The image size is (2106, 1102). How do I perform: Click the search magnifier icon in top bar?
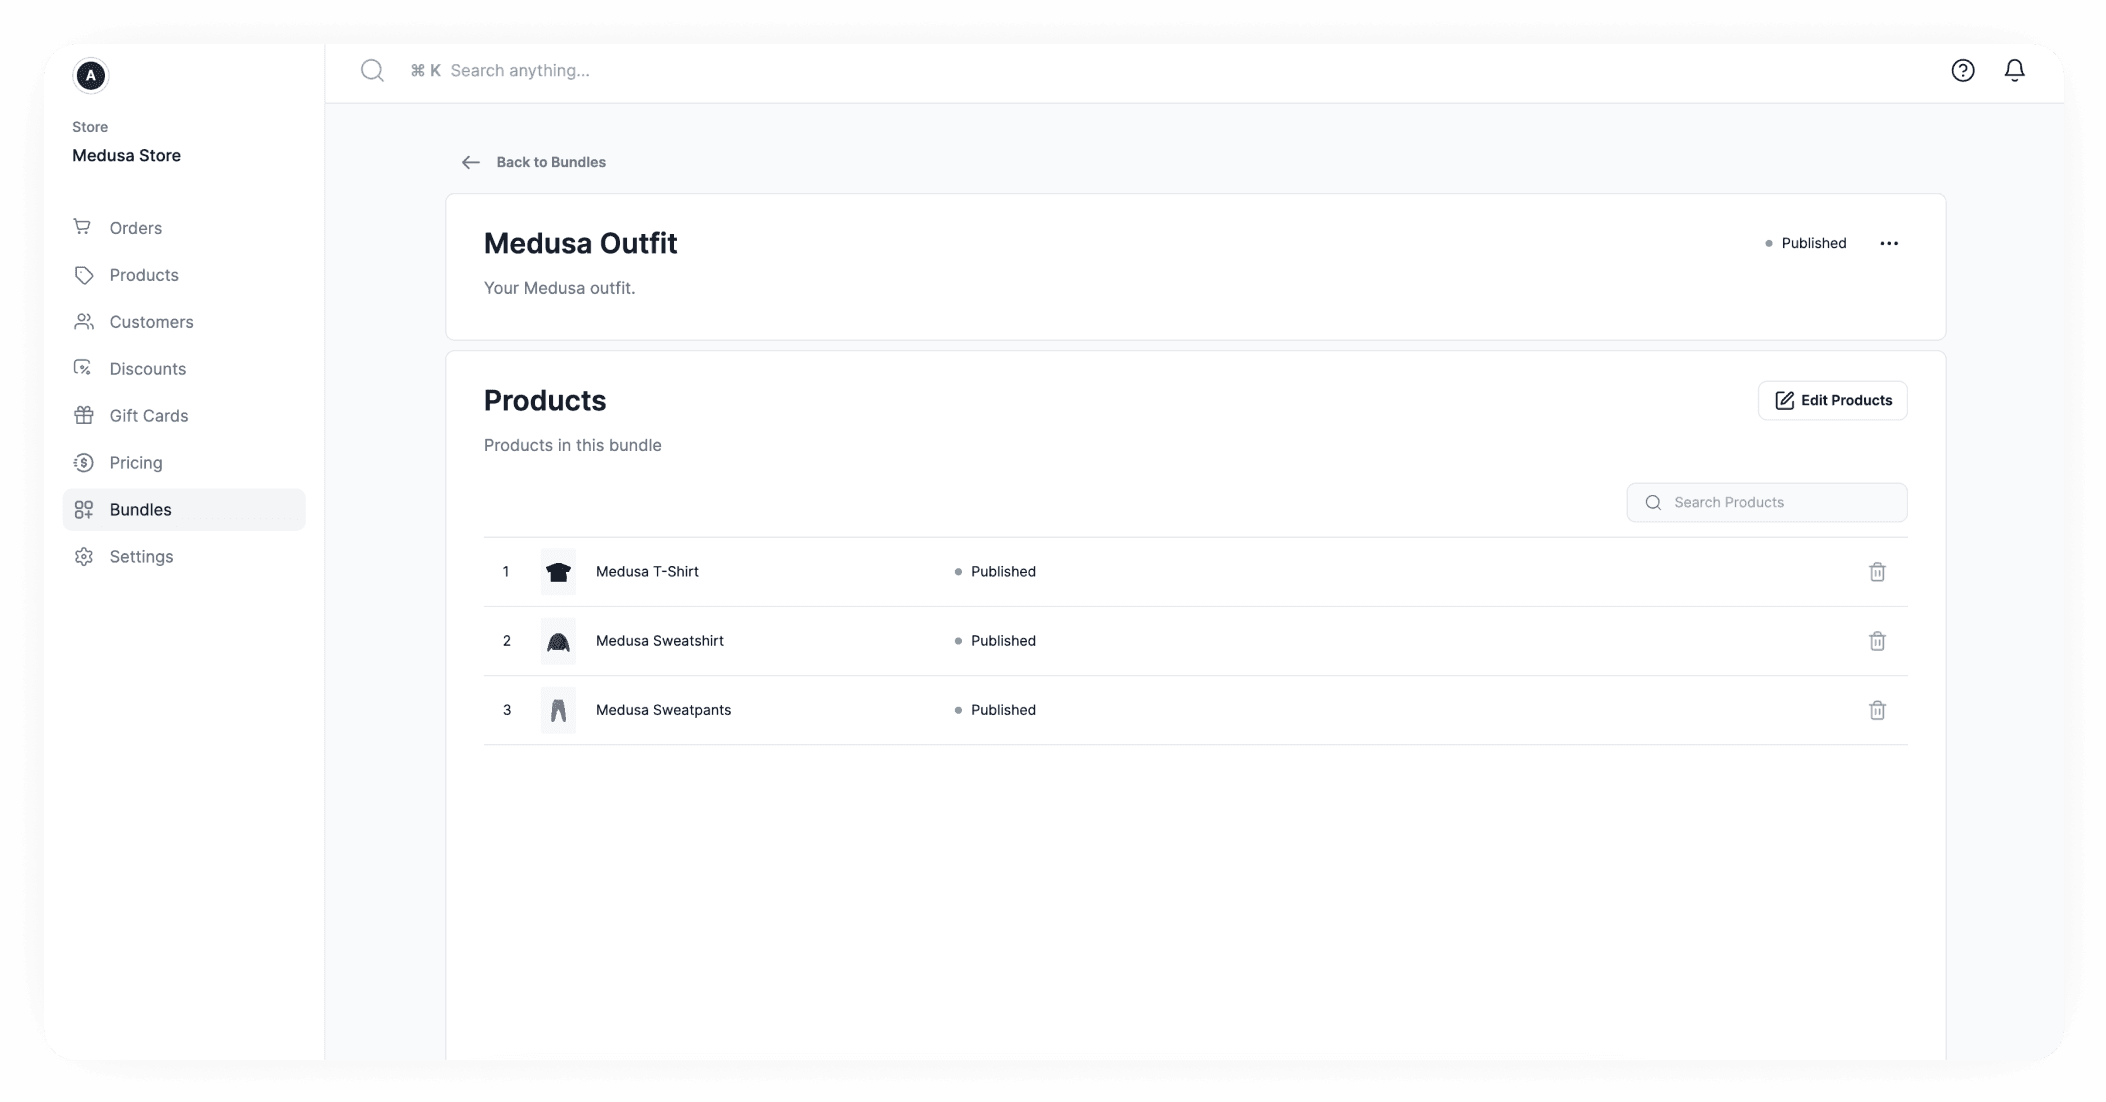372,70
